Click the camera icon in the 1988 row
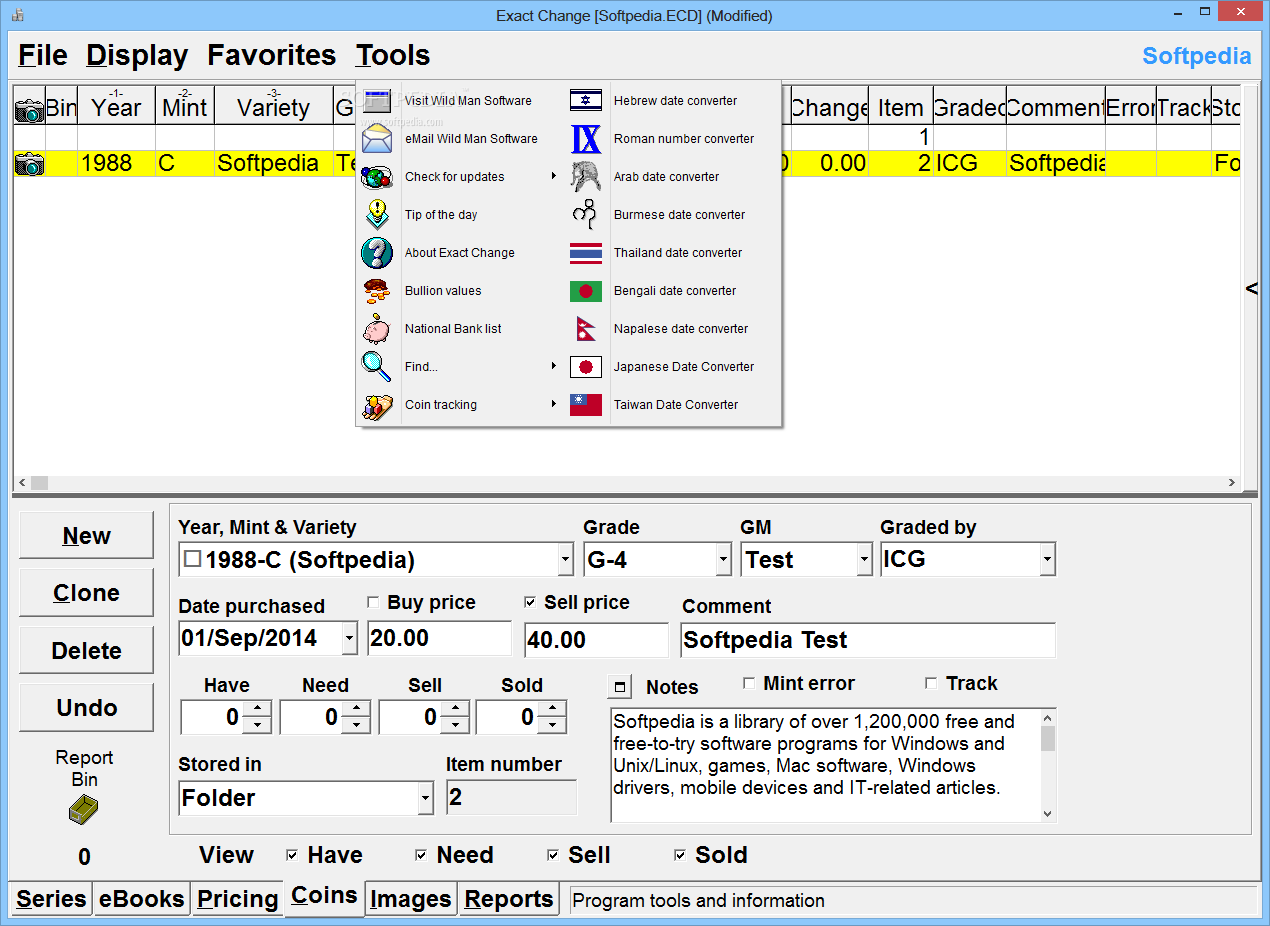 click(29, 164)
